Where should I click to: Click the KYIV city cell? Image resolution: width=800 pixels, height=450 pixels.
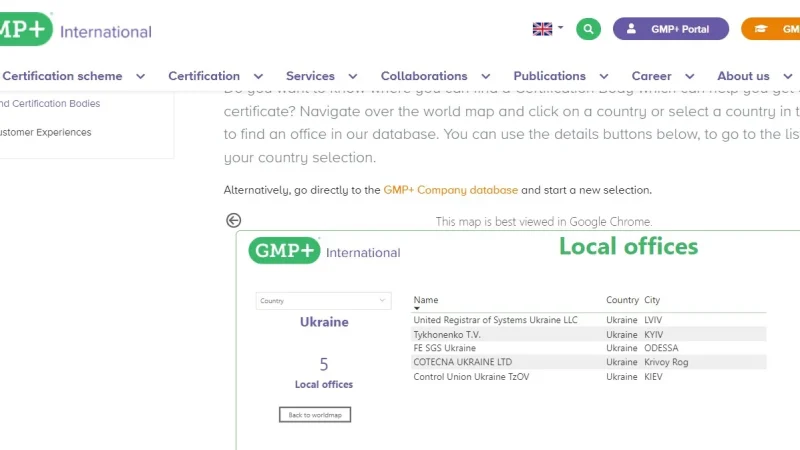pos(654,335)
